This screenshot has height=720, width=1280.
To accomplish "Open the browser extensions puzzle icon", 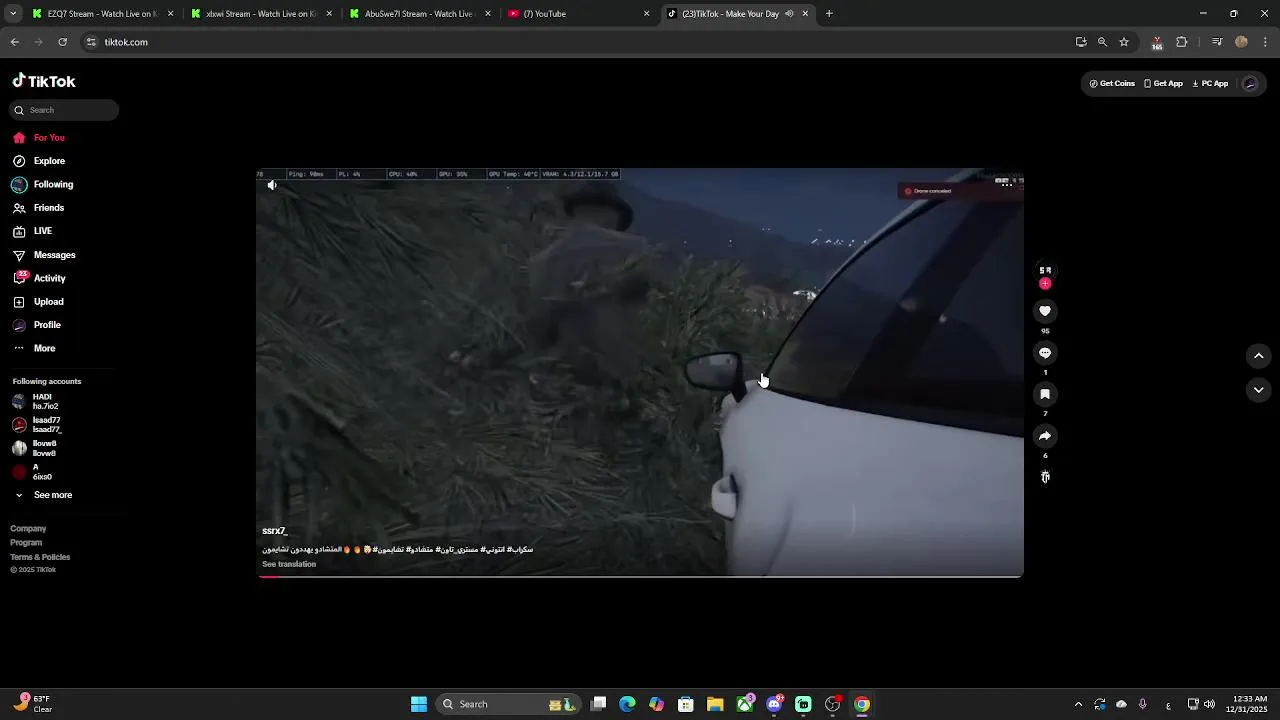I will coord(1182,42).
